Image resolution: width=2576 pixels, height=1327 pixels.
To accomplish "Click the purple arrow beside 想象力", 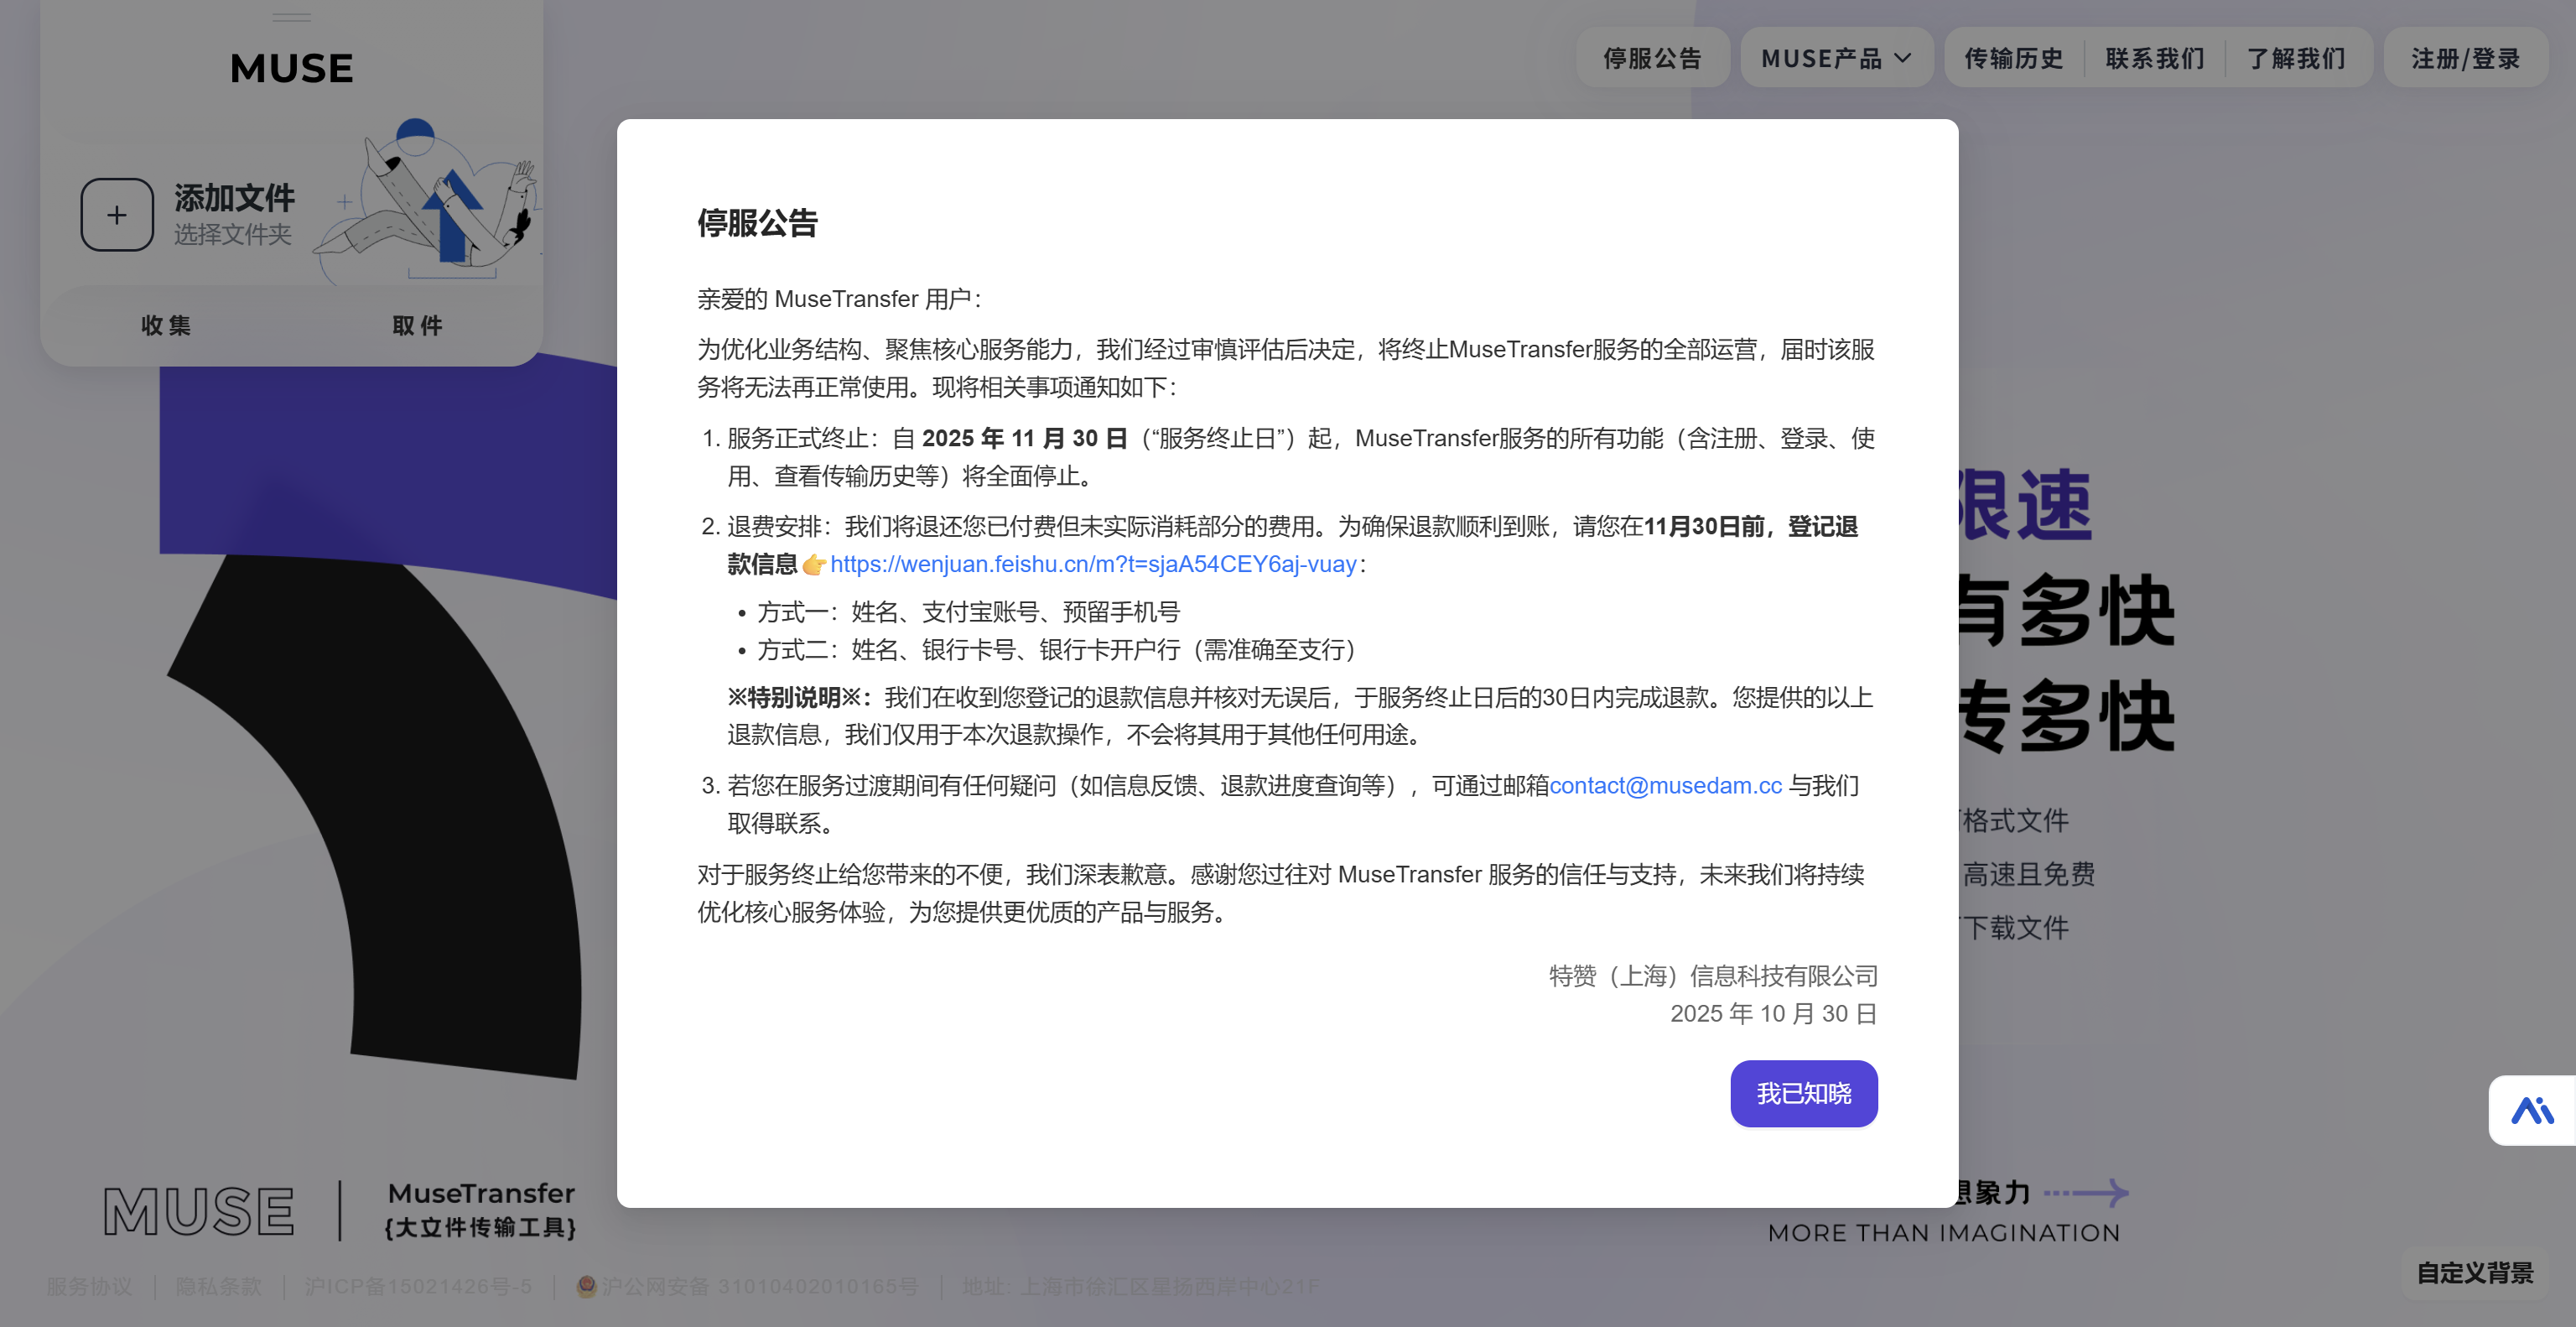I will click(x=2087, y=1192).
